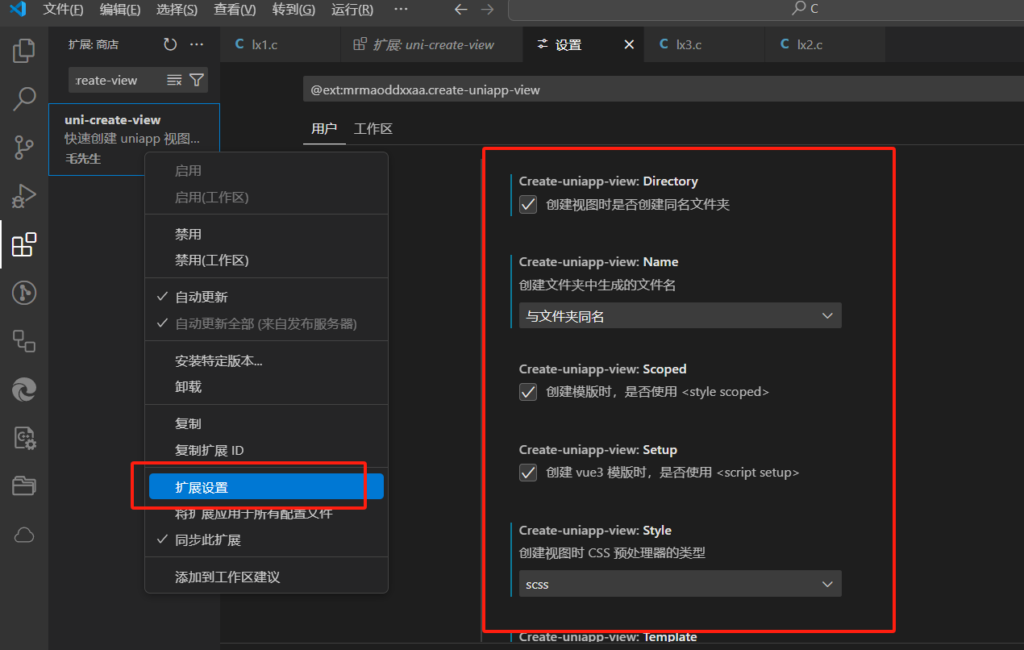This screenshot has width=1024, height=650.
Task: Open the 编辑(E) menu
Action: click(120, 10)
